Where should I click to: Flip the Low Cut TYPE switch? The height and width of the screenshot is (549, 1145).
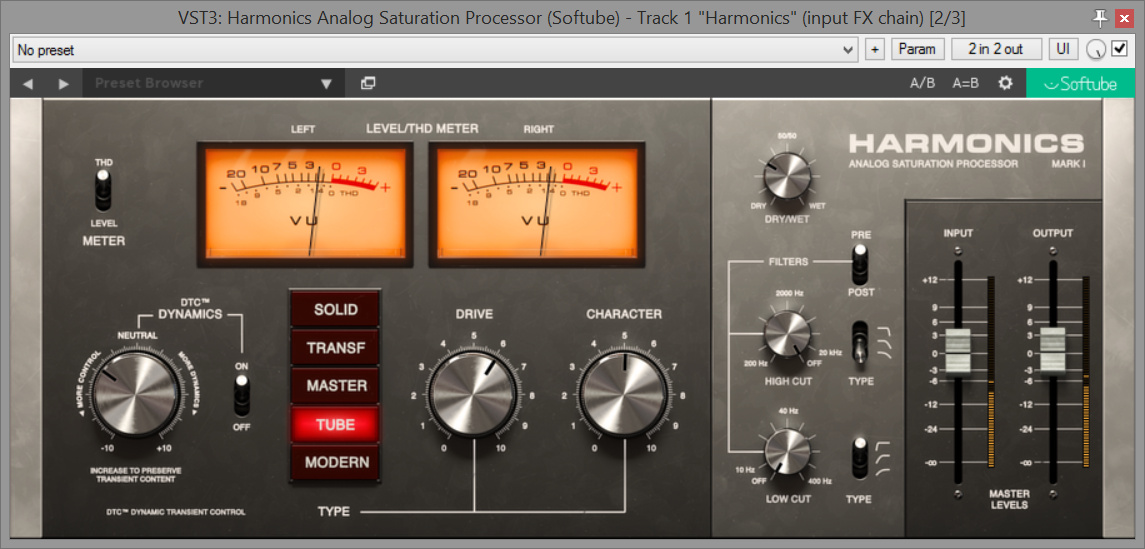[860, 458]
